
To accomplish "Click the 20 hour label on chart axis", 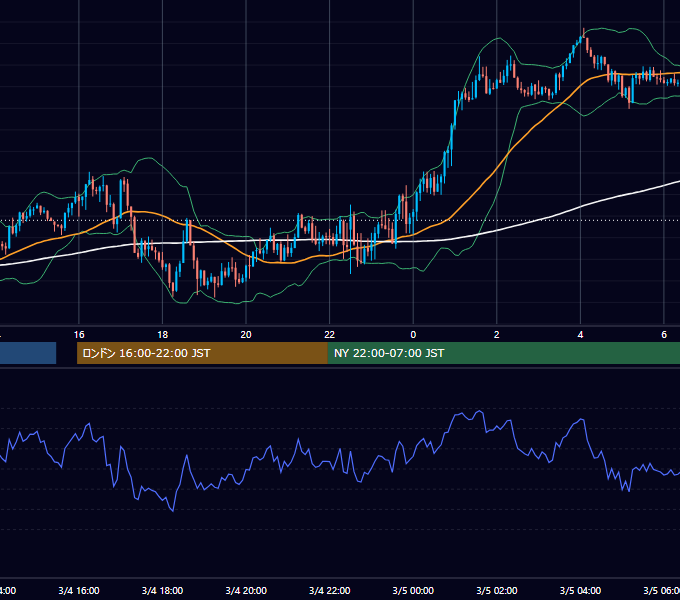I will [246, 335].
